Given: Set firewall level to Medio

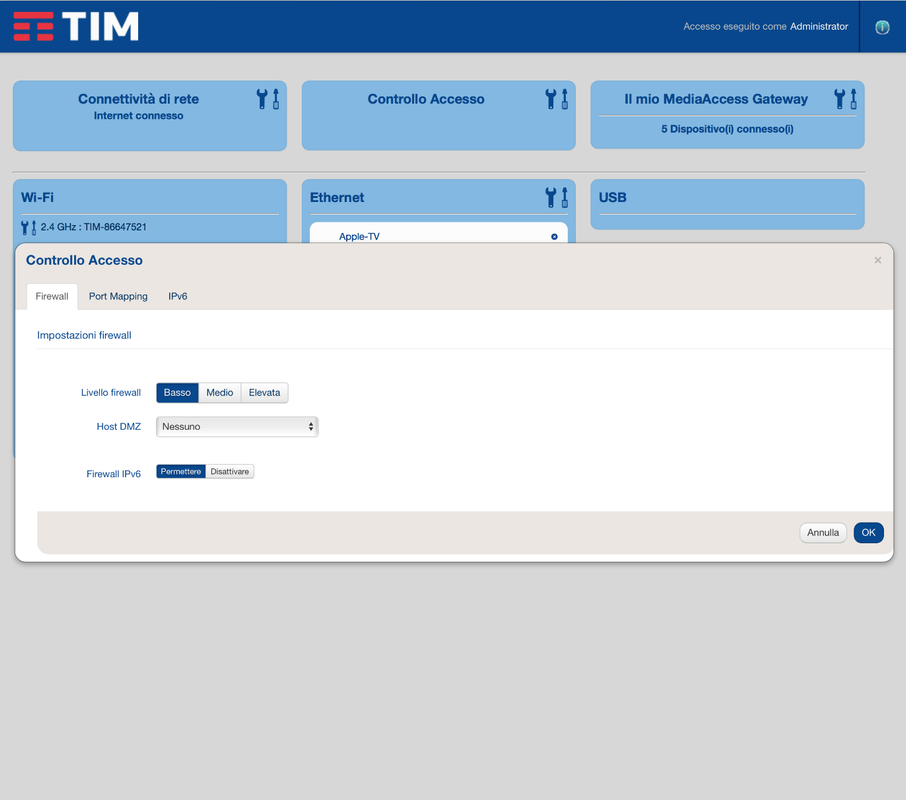Looking at the screenshot, I should point(220,393).
